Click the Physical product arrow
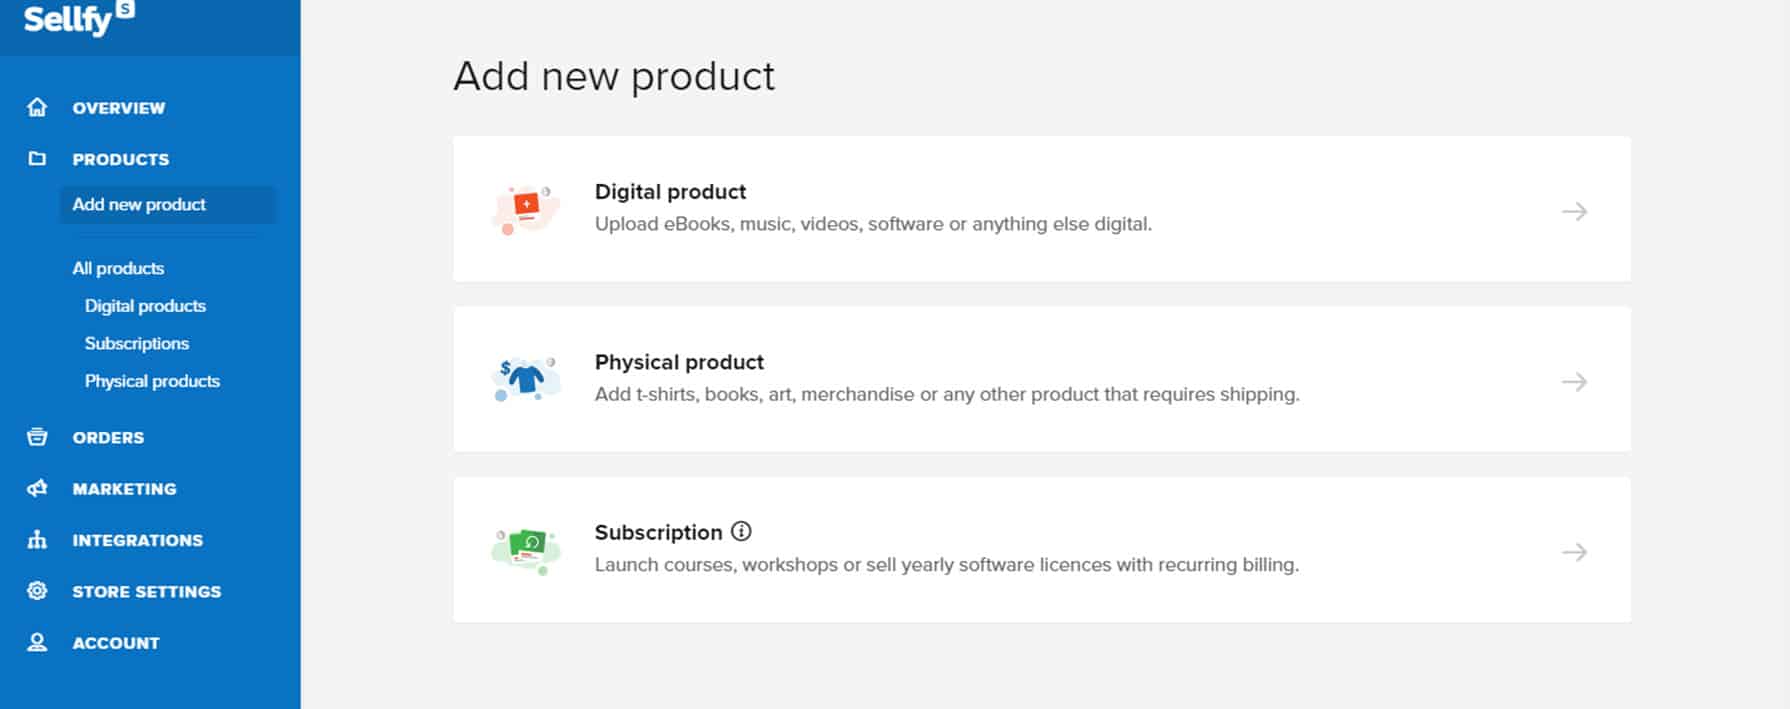 tap(1575, 381)
